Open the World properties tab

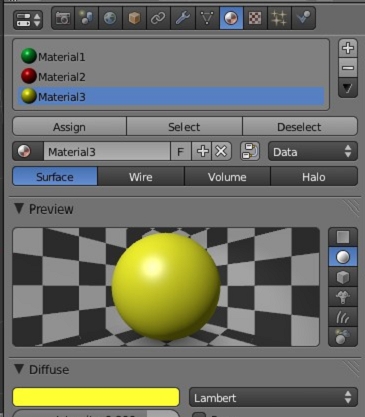pos(110,18)
